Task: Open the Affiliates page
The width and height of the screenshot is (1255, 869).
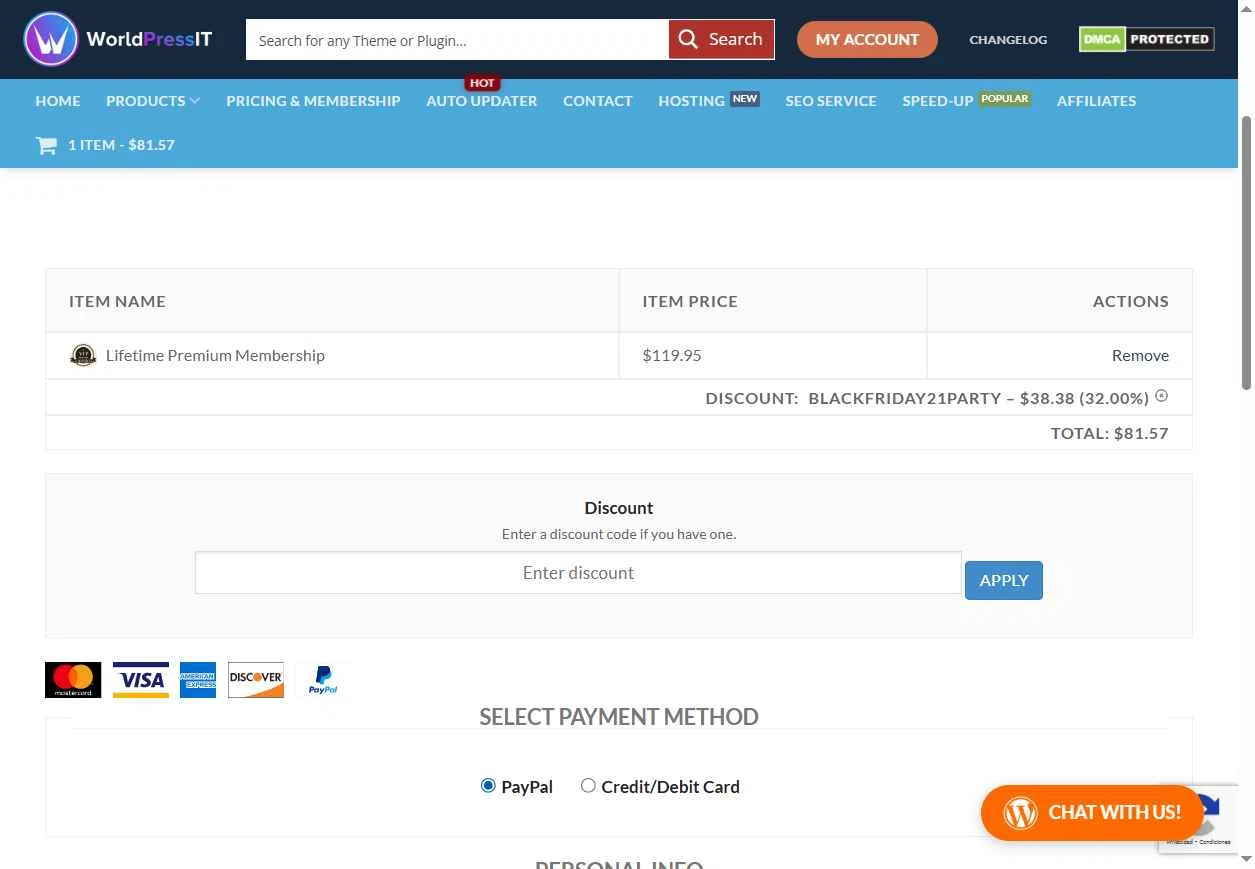Action: click(x=1096, y=101)
